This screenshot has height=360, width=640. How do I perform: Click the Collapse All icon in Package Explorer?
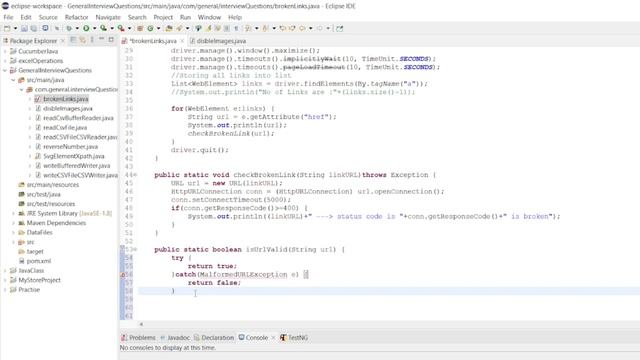point(73,40)
